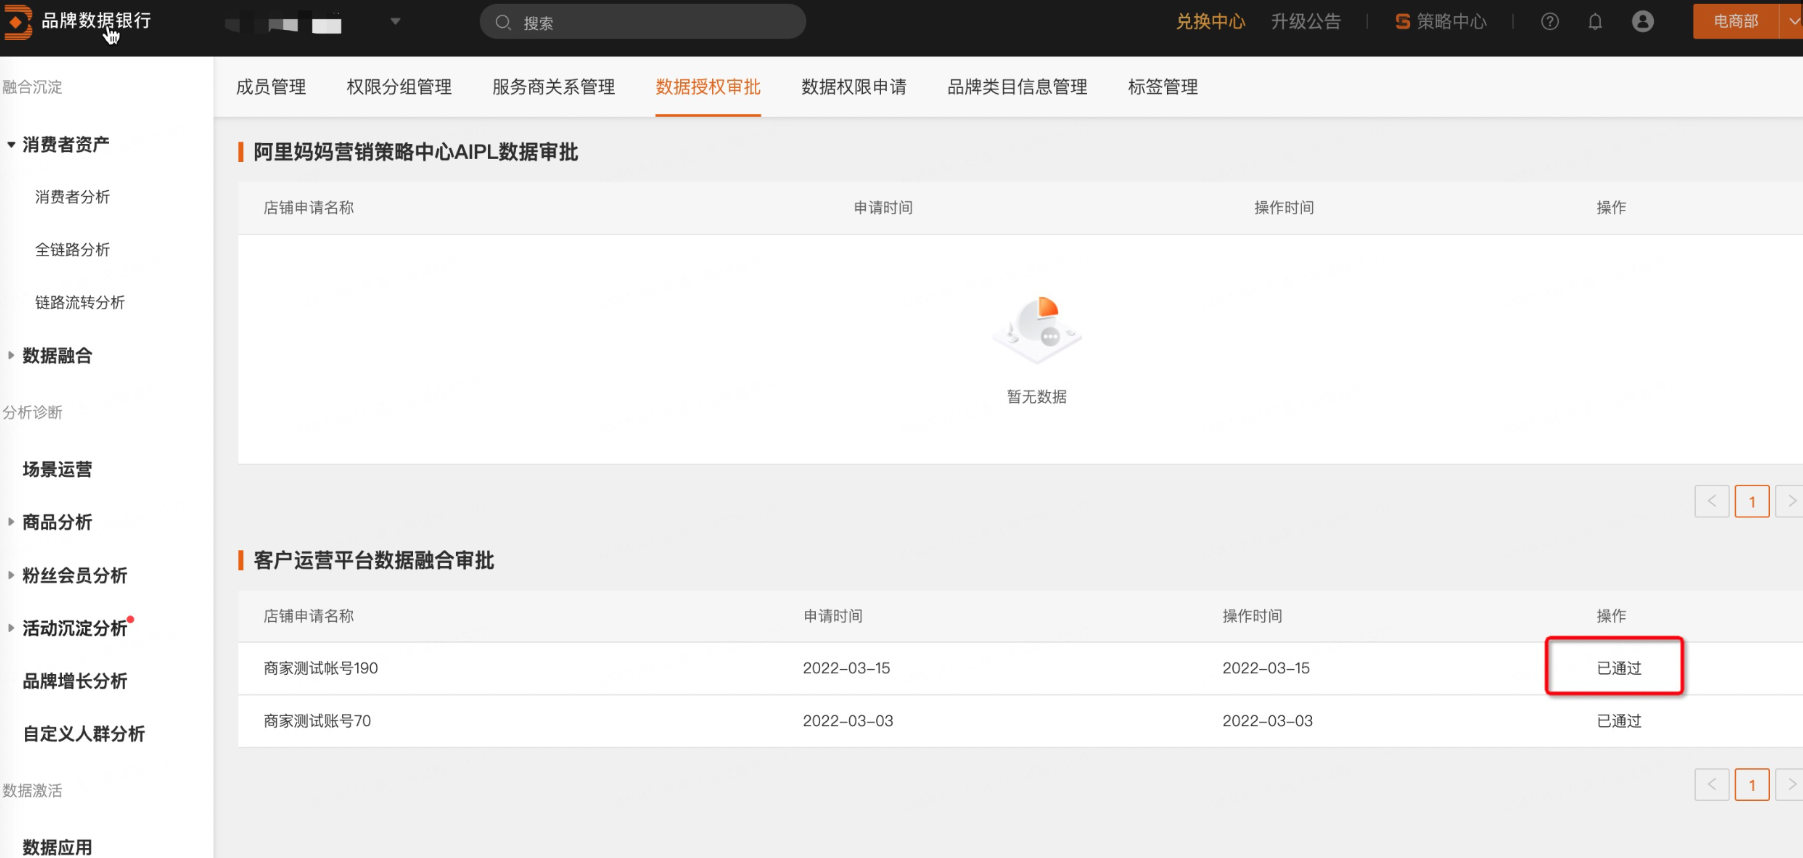The height and width of the screenshot is (858, 1803).
Task: Expand the 粉丝会员分析 tree section
Action: pos(11,575)
